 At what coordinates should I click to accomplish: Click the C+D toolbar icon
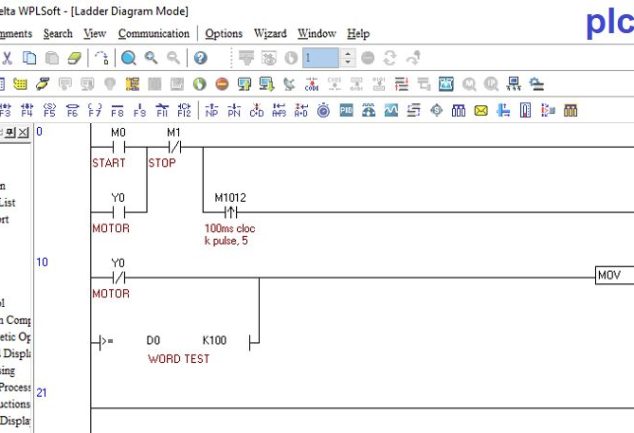coord(257,110)
